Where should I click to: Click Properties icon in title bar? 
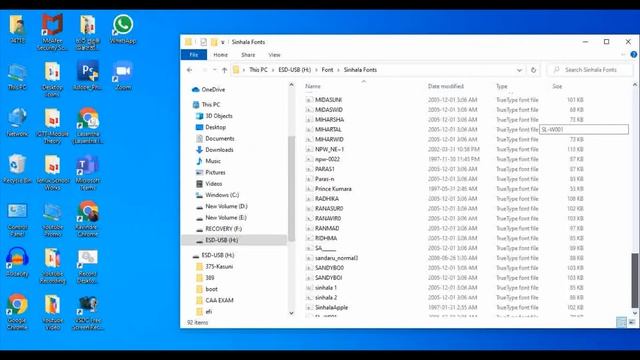coord(203,42)
